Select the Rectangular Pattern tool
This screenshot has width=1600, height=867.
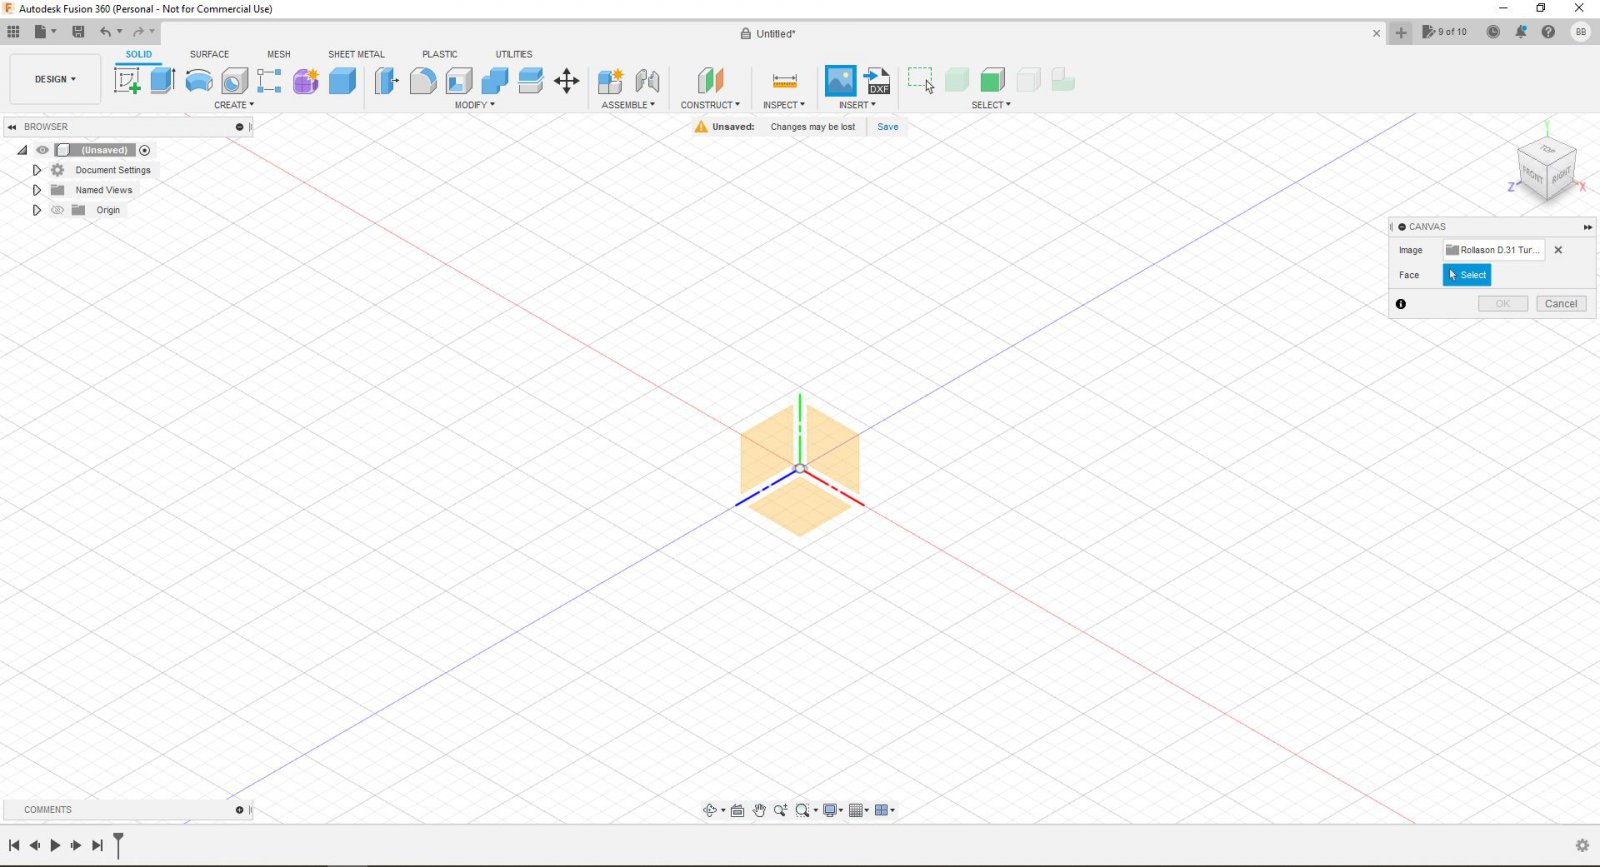[x=269, y=81]
